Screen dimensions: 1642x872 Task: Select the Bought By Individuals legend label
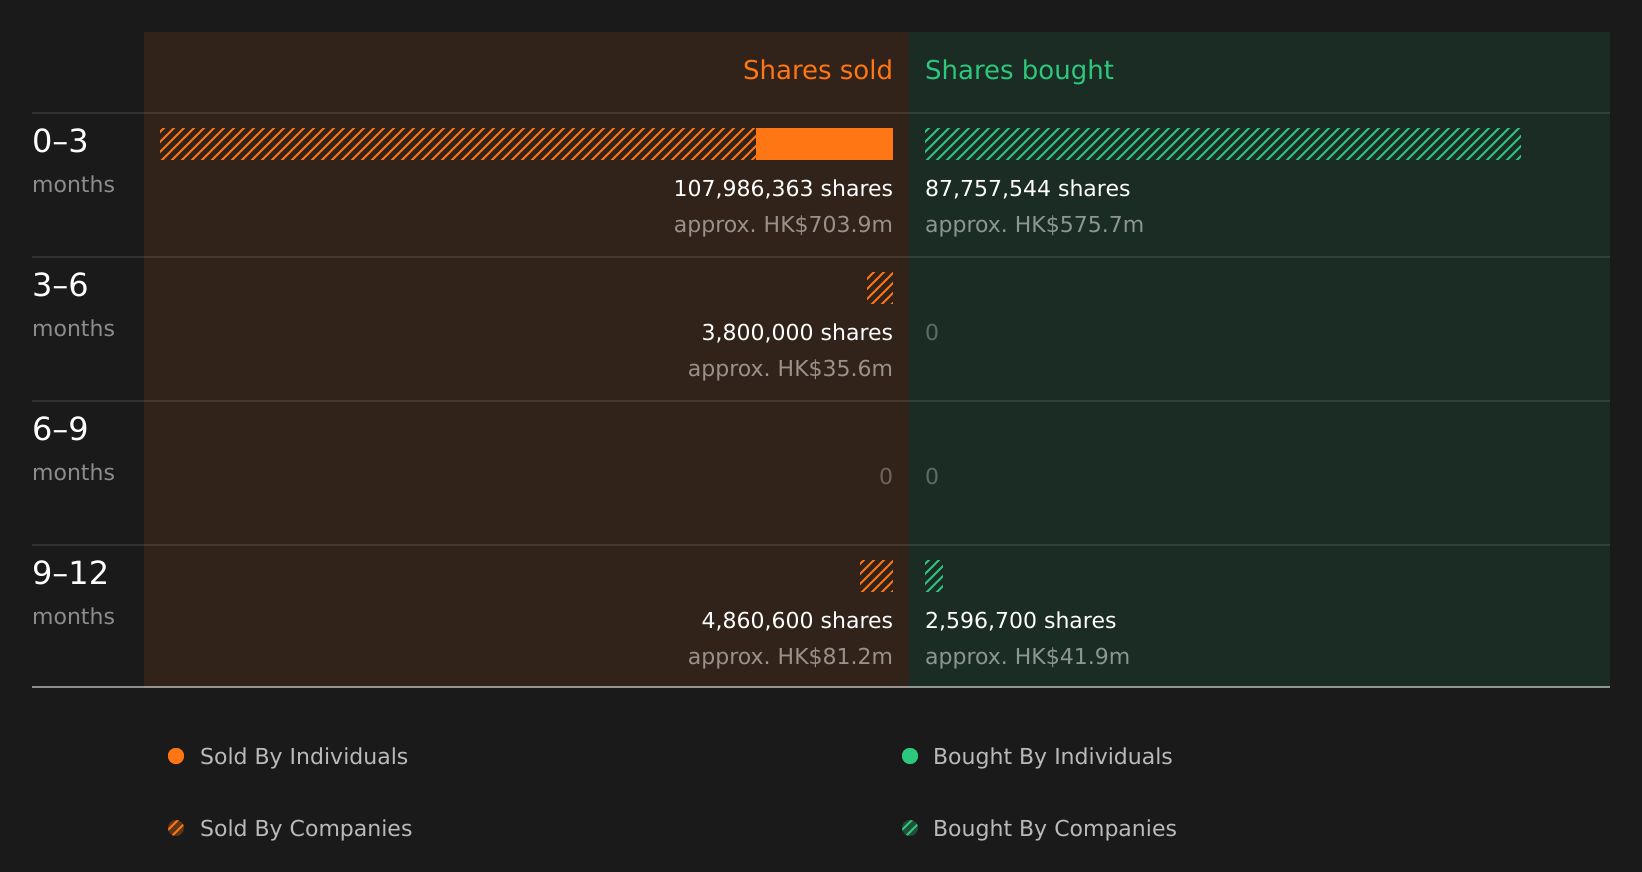[x=1052, y=757]
